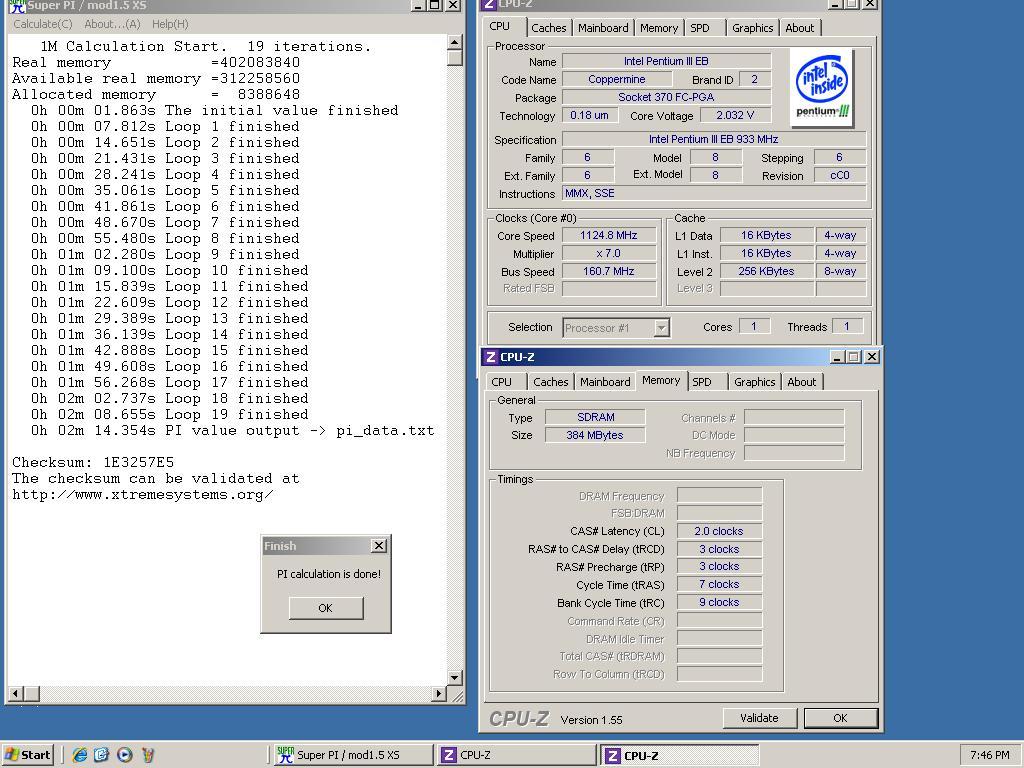The image size is (1024, 768).
Task: Open Mainboard tab in front CPU-Z window
Action: click(605, 382)
